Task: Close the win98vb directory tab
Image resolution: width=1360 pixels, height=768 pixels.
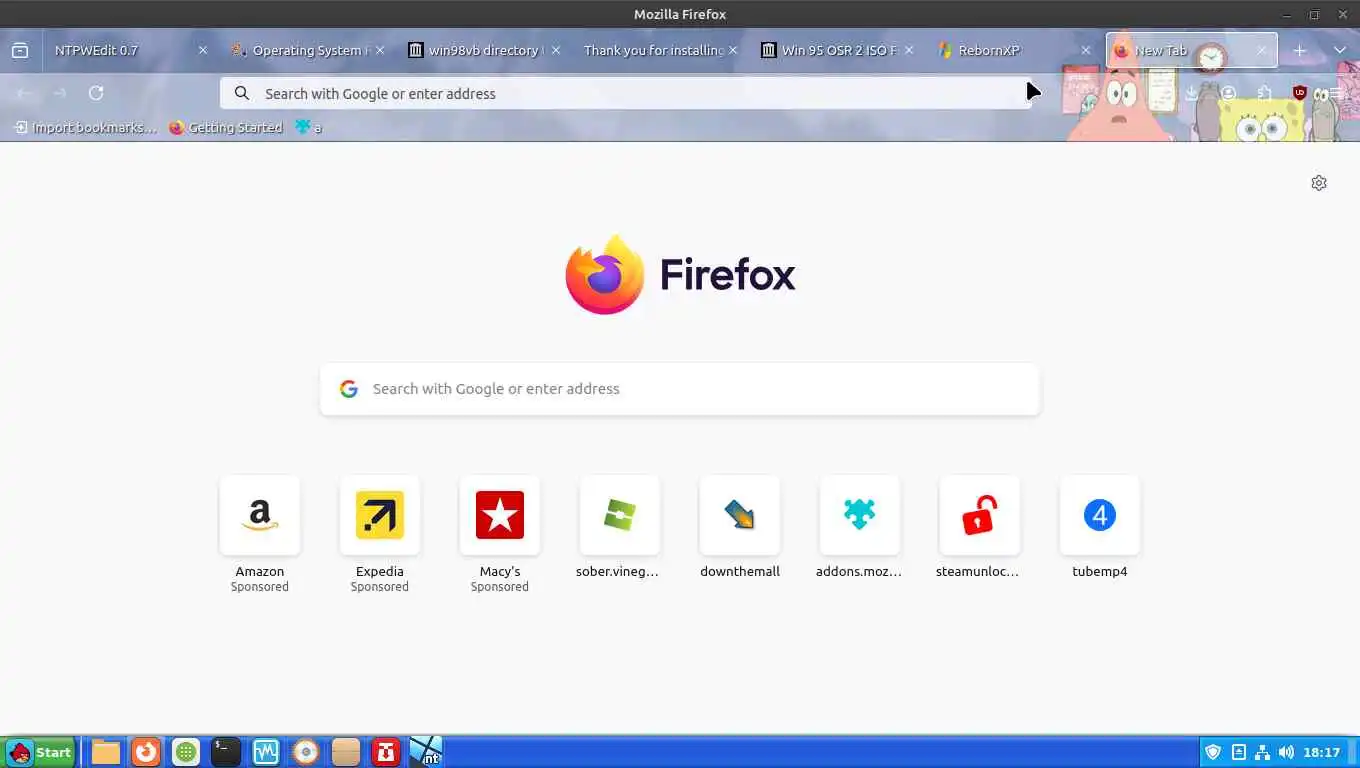Action: (557, 50)
